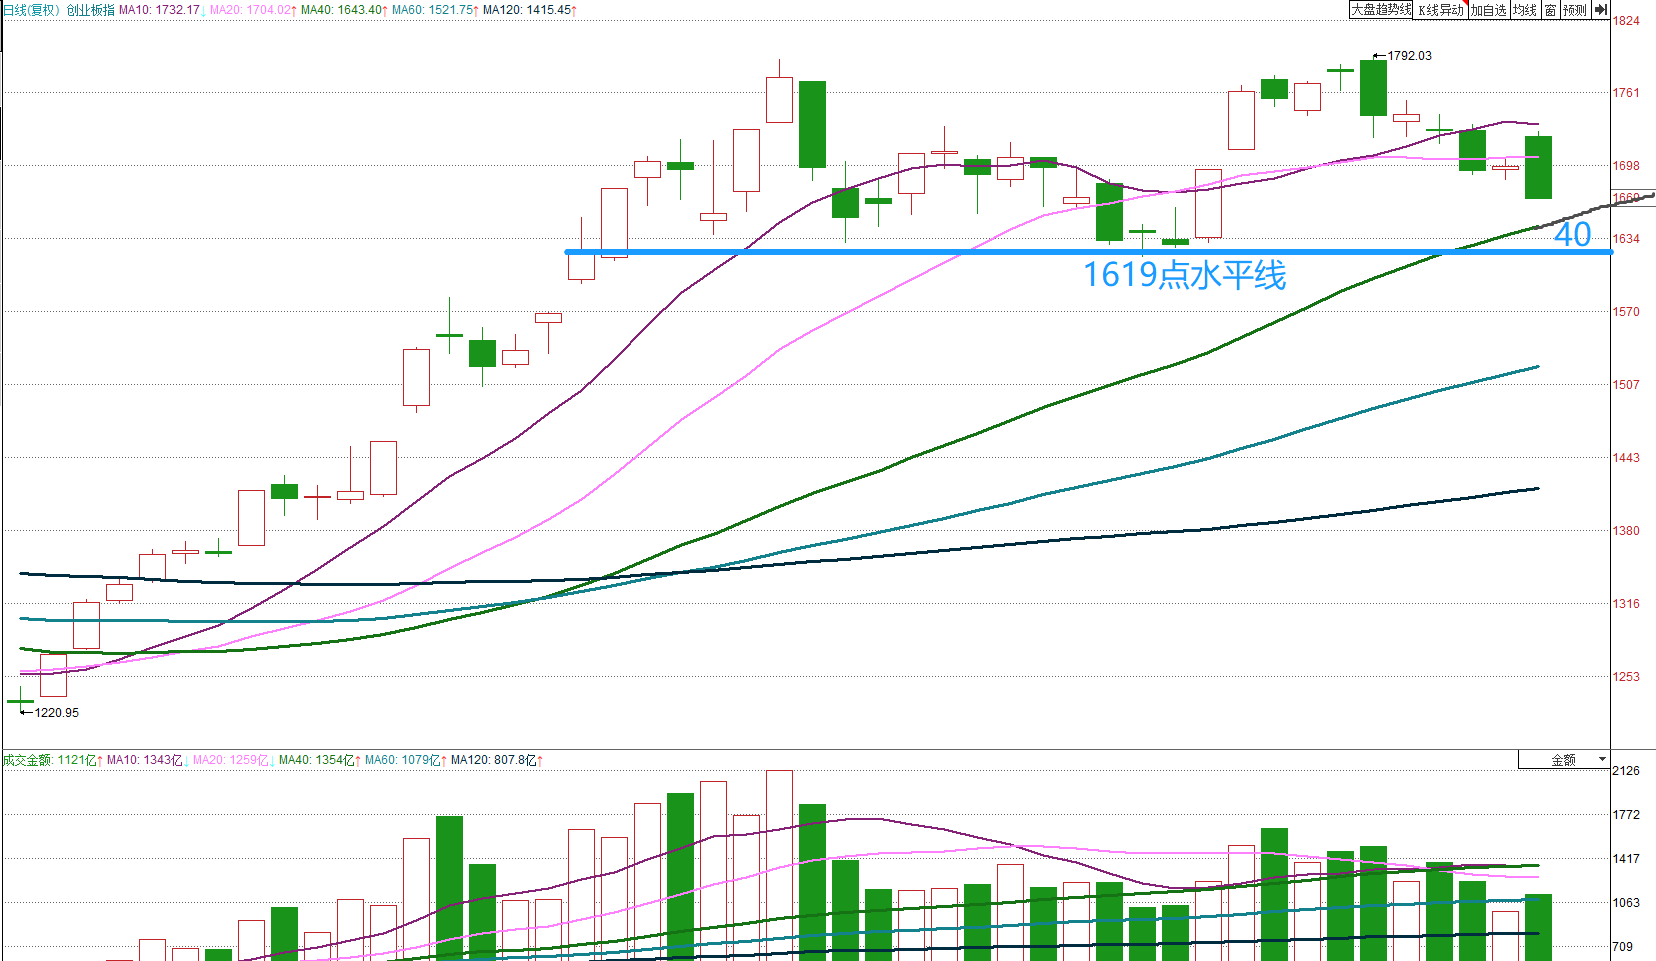Click the 2126 volume axis label
1656x961 pixels.
click(1626, 771)
